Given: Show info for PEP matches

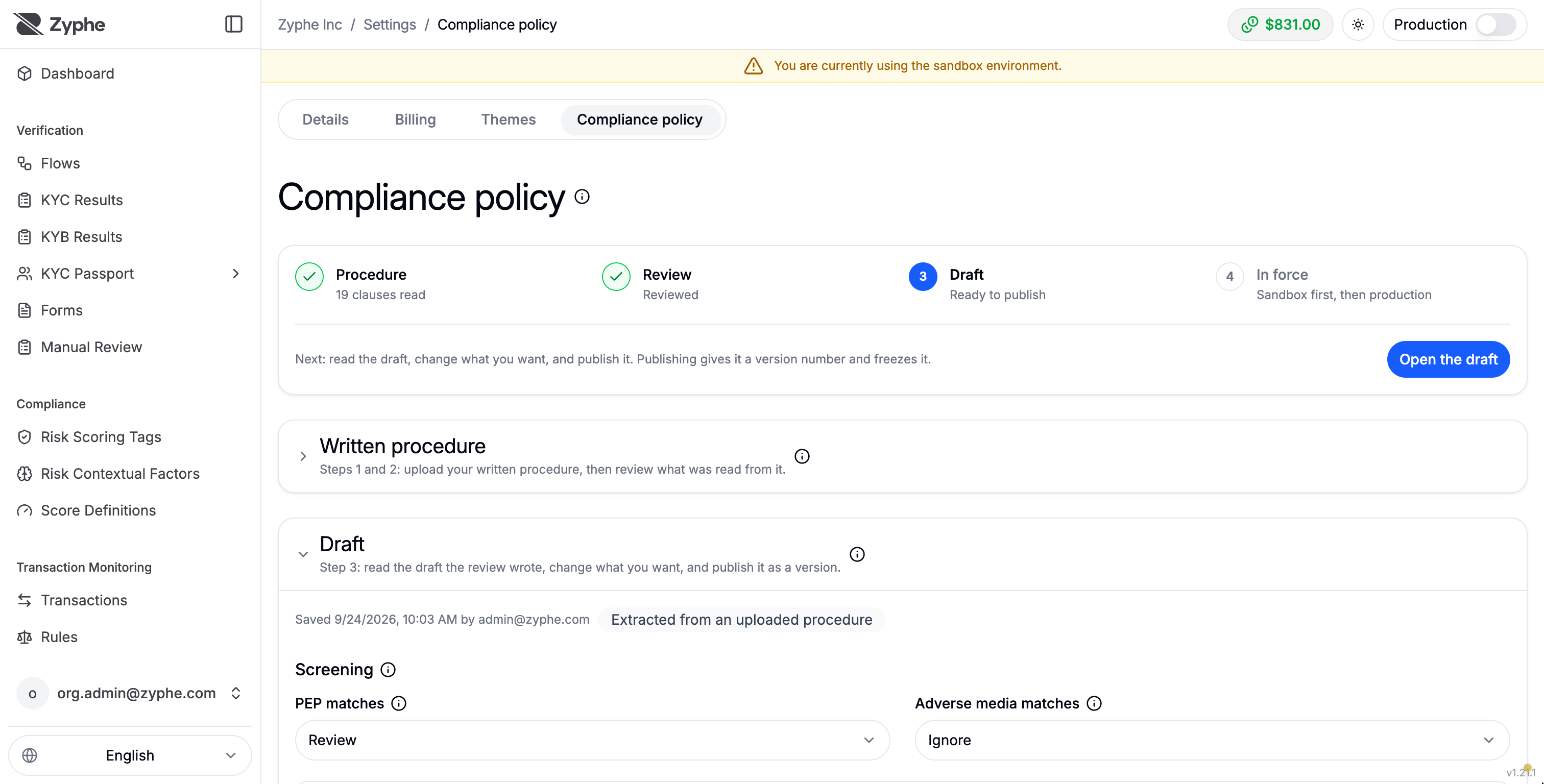Looking at the screenshot, I should (x=399, y=704).
